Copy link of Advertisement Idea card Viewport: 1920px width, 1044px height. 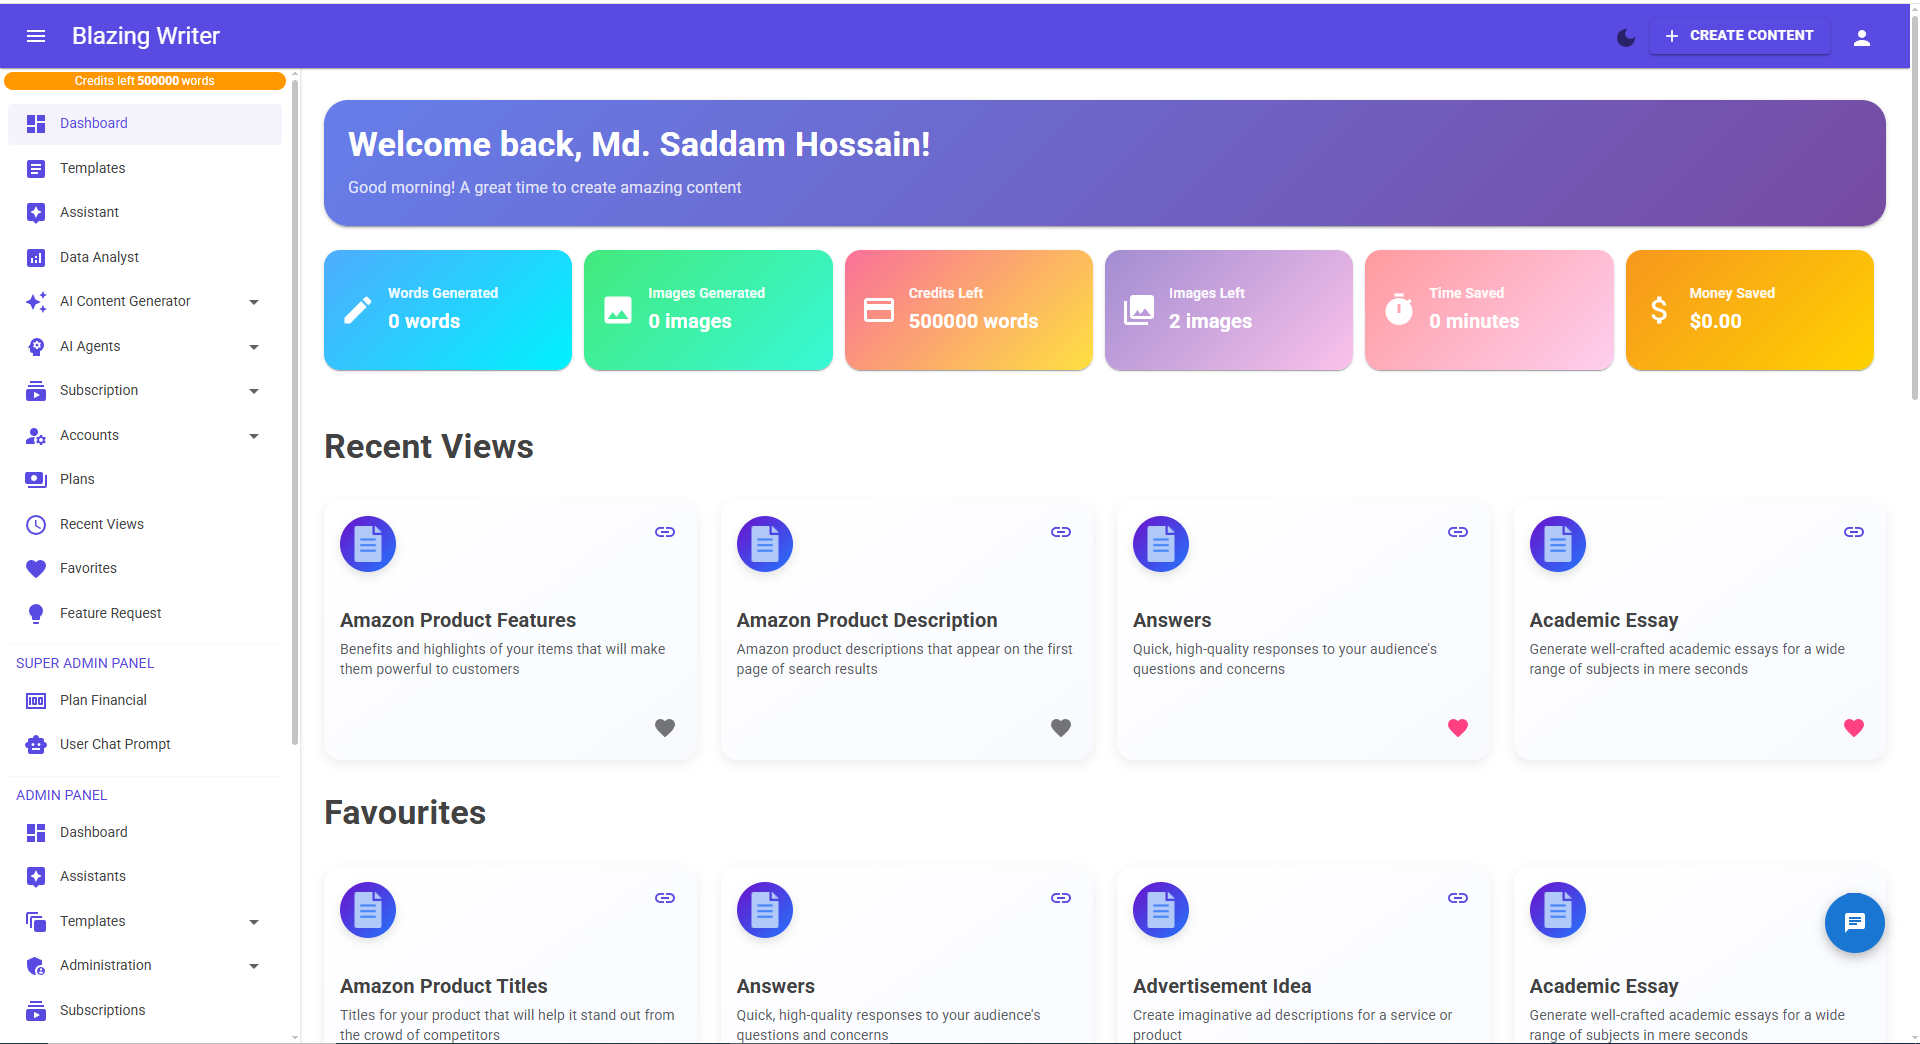pyautogui.click(x=1458, y=898)
